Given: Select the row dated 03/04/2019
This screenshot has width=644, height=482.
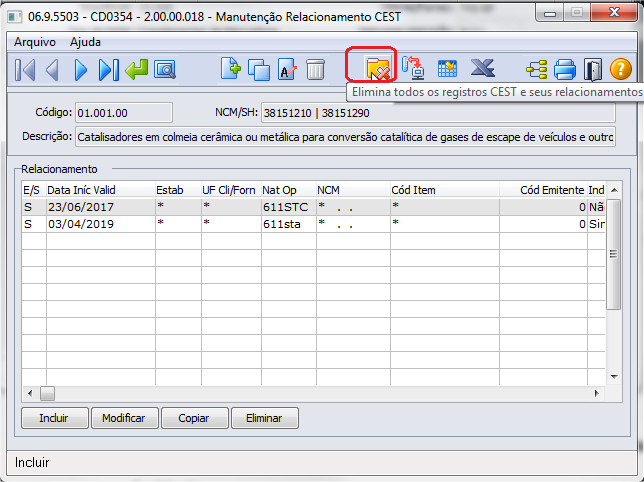Looking at the screenshot, I should 313,224.
